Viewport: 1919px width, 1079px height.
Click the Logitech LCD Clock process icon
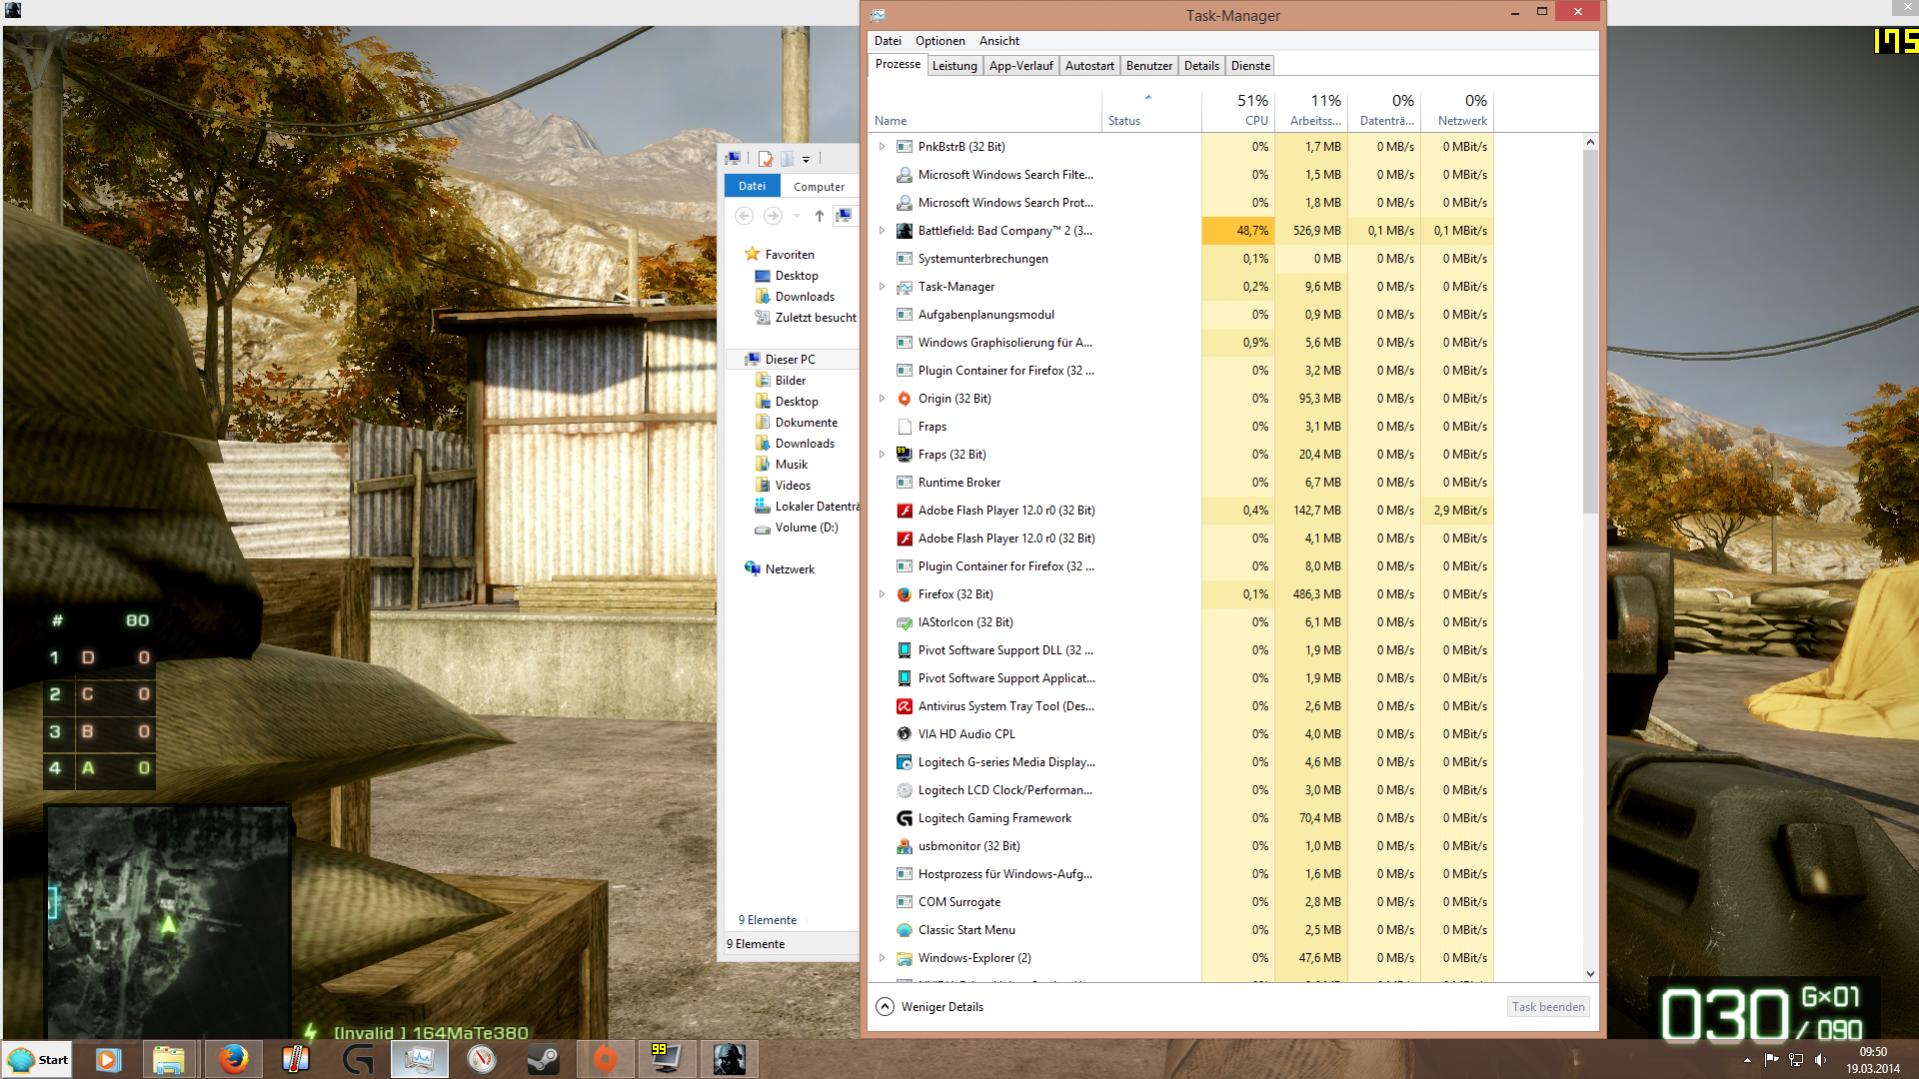click(x=904, y=791)
